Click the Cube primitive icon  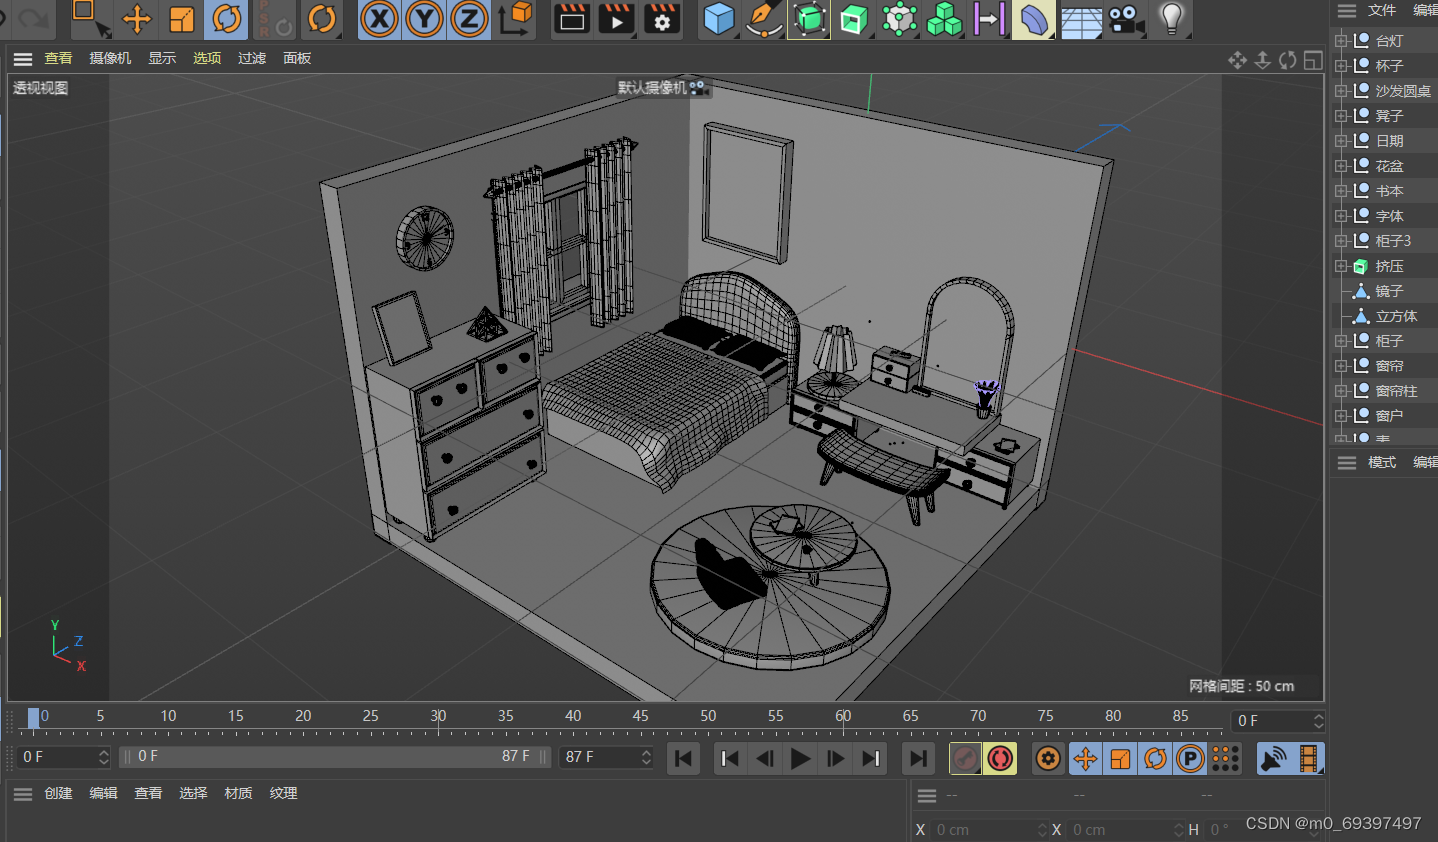pos(718,19)
